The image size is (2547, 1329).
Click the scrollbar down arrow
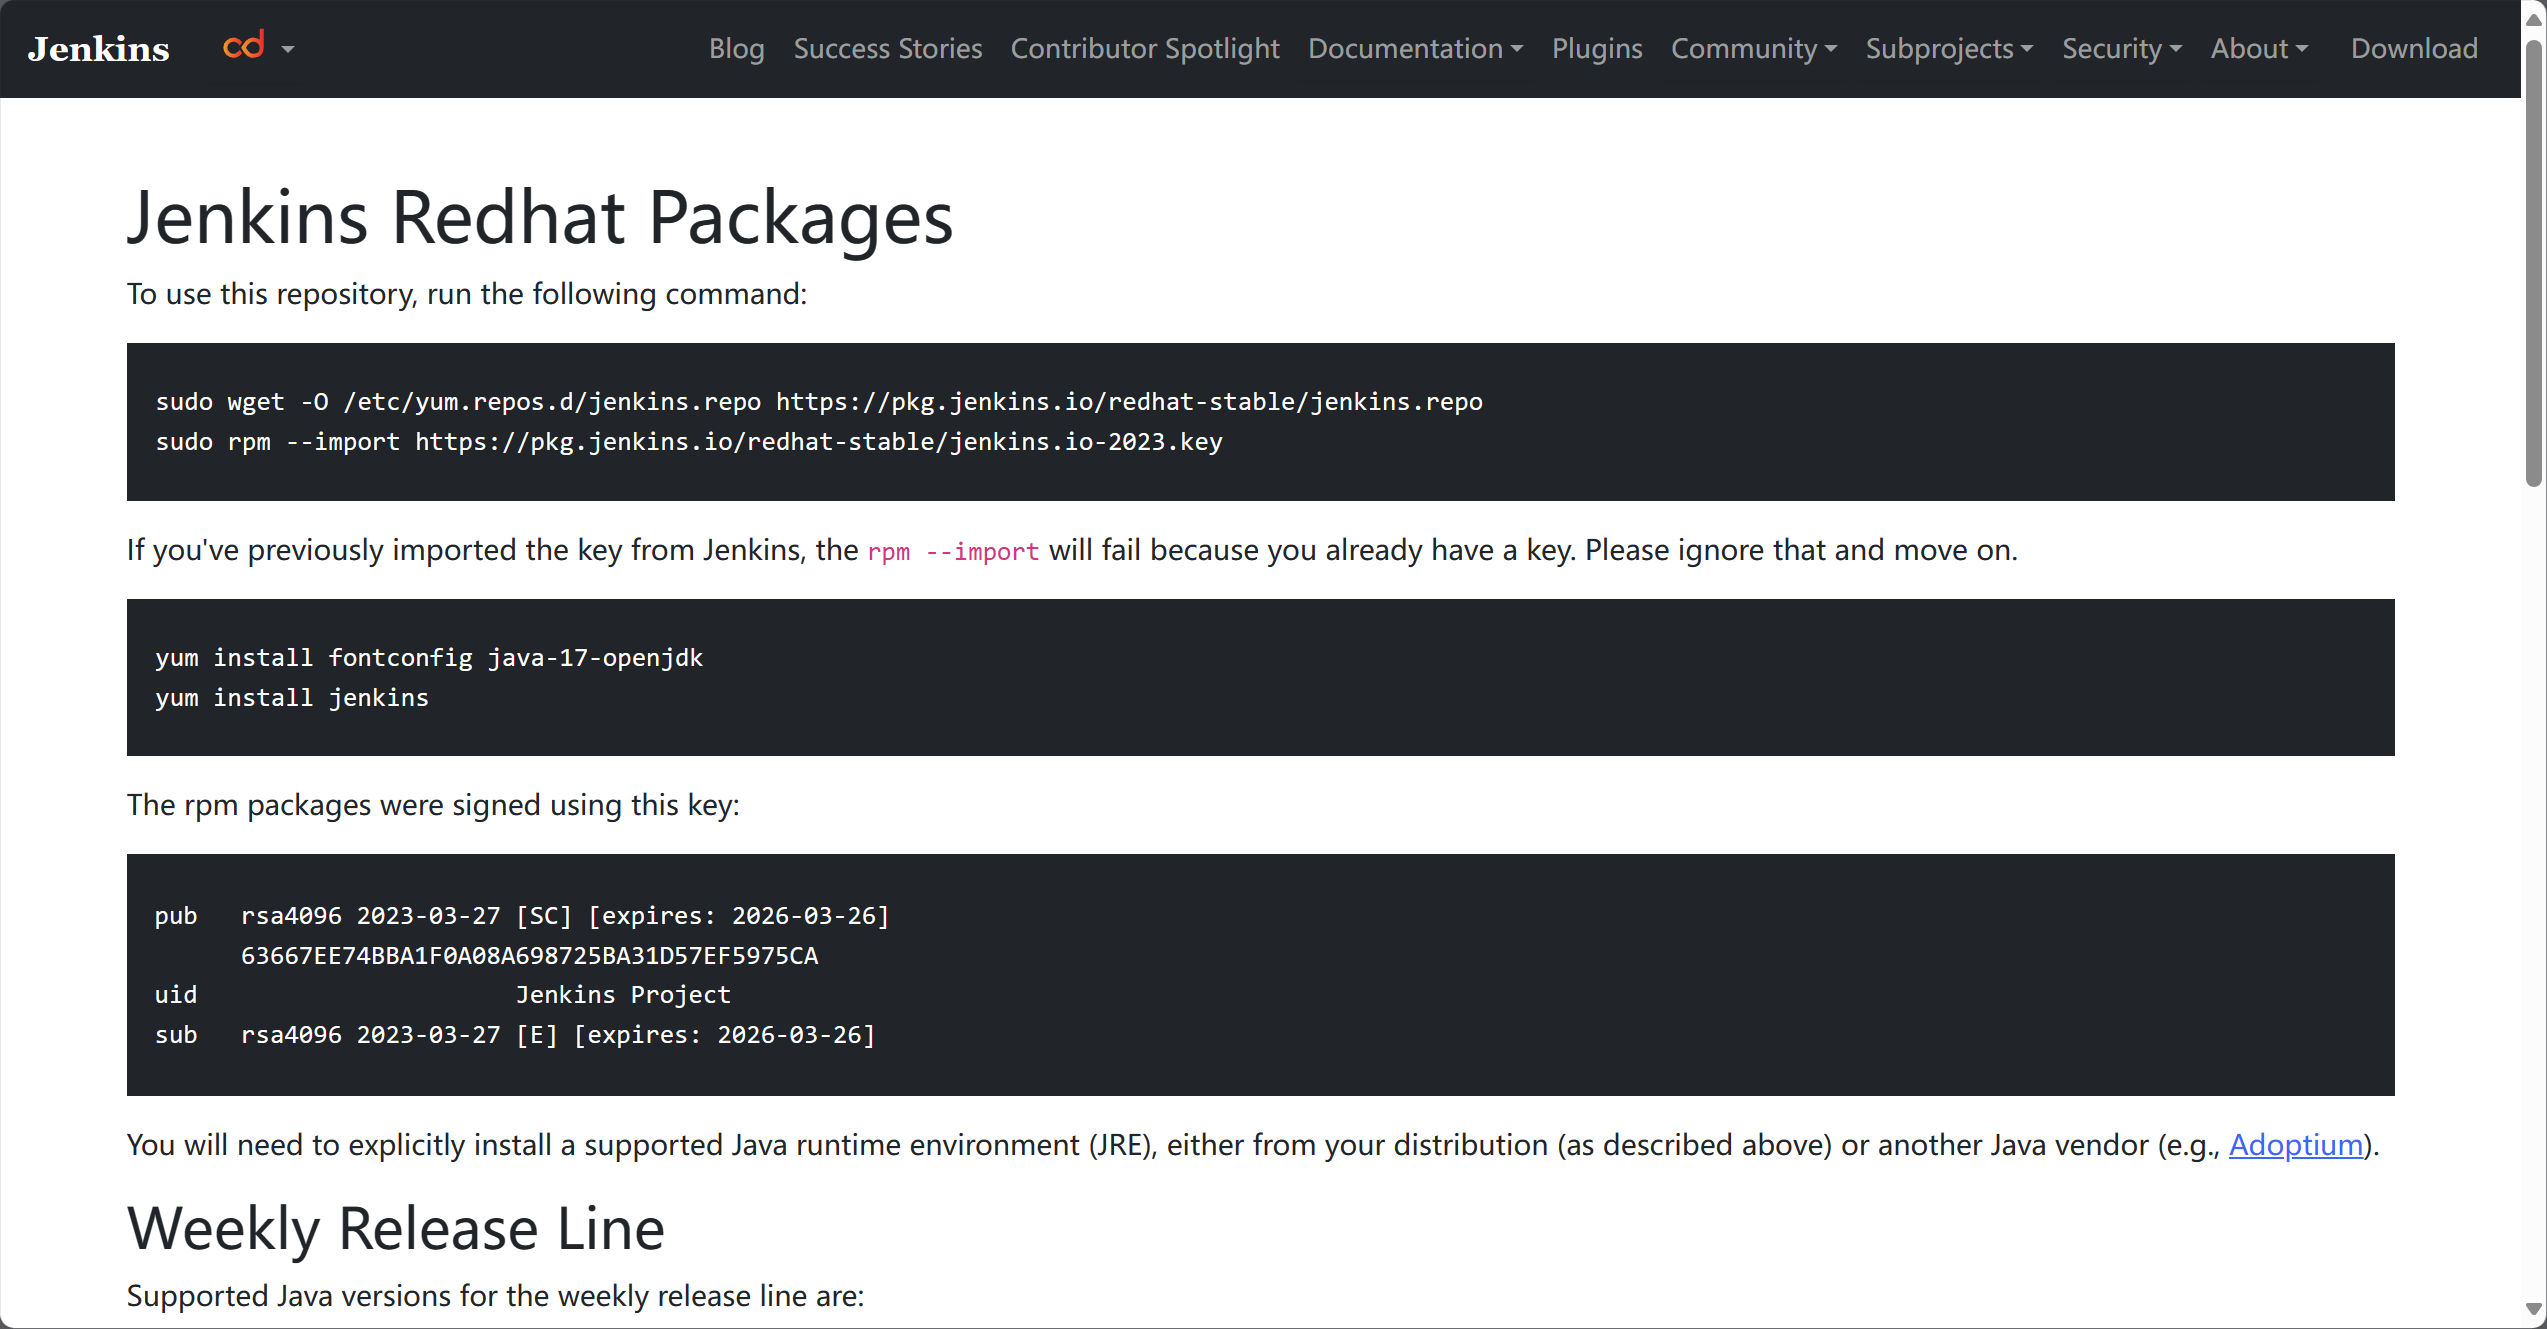(x=2533, y=1309)
